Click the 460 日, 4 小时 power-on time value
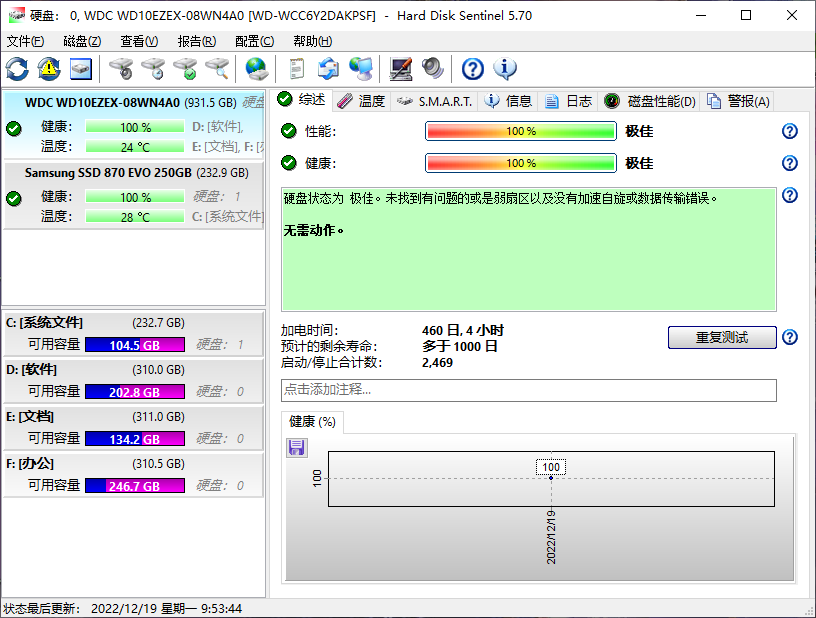Image resolution: width=816 pixels, height=618 pixels. pos(463,330)
